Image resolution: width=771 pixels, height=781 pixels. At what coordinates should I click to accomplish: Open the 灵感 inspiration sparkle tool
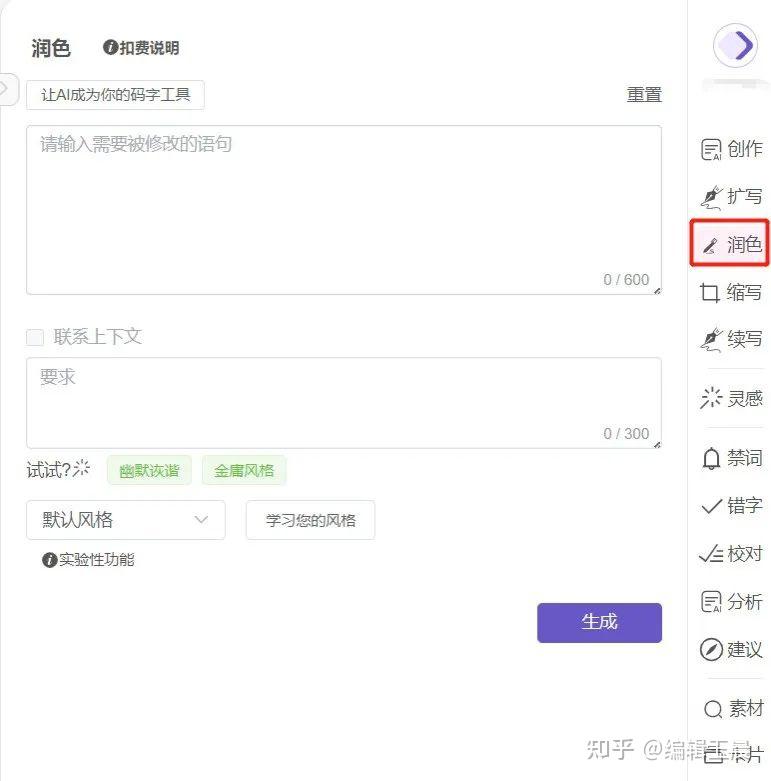coord(731,398)
